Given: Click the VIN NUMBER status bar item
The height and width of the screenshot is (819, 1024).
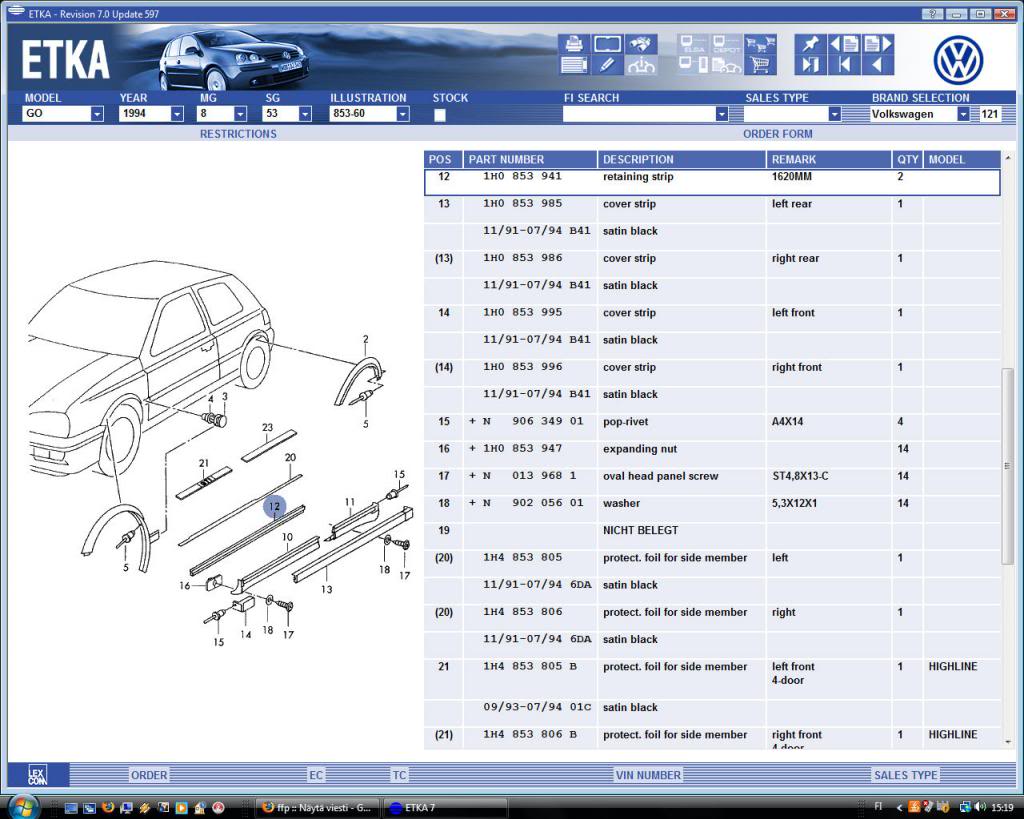Looking at the screenshot, I should [x=648, y=775].
